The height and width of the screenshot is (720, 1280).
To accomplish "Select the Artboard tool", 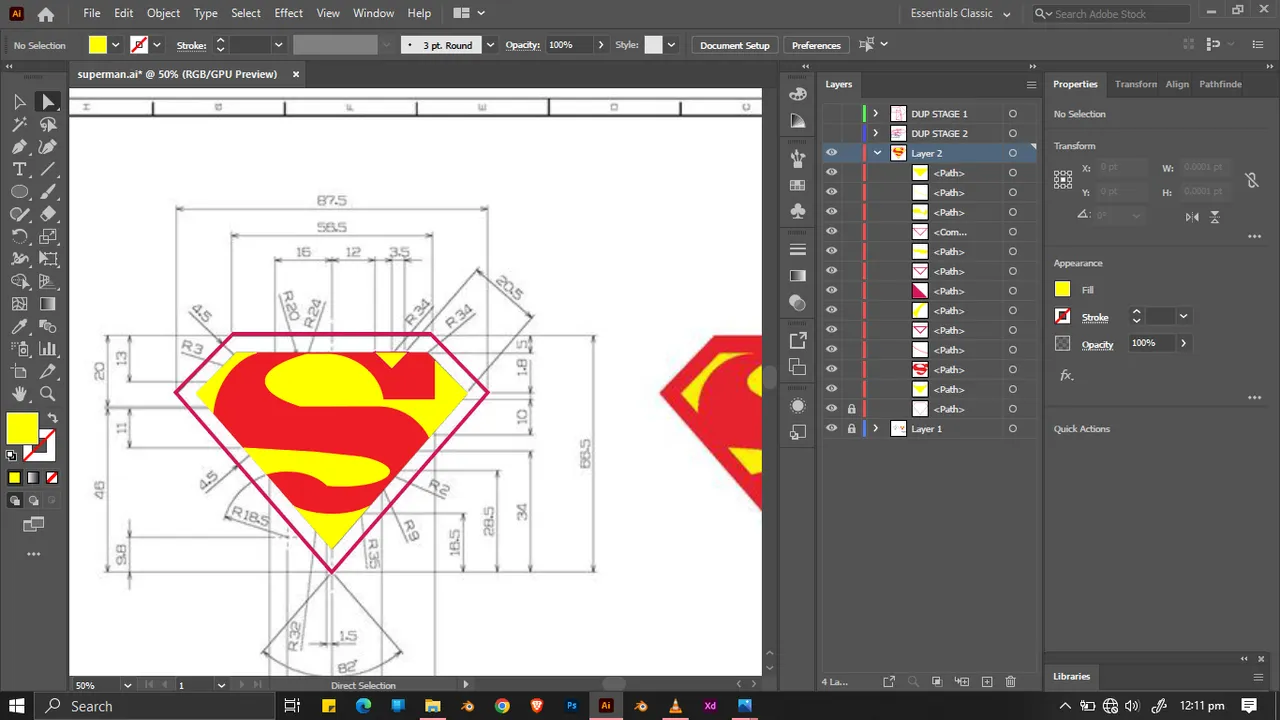I will point(19,372).
